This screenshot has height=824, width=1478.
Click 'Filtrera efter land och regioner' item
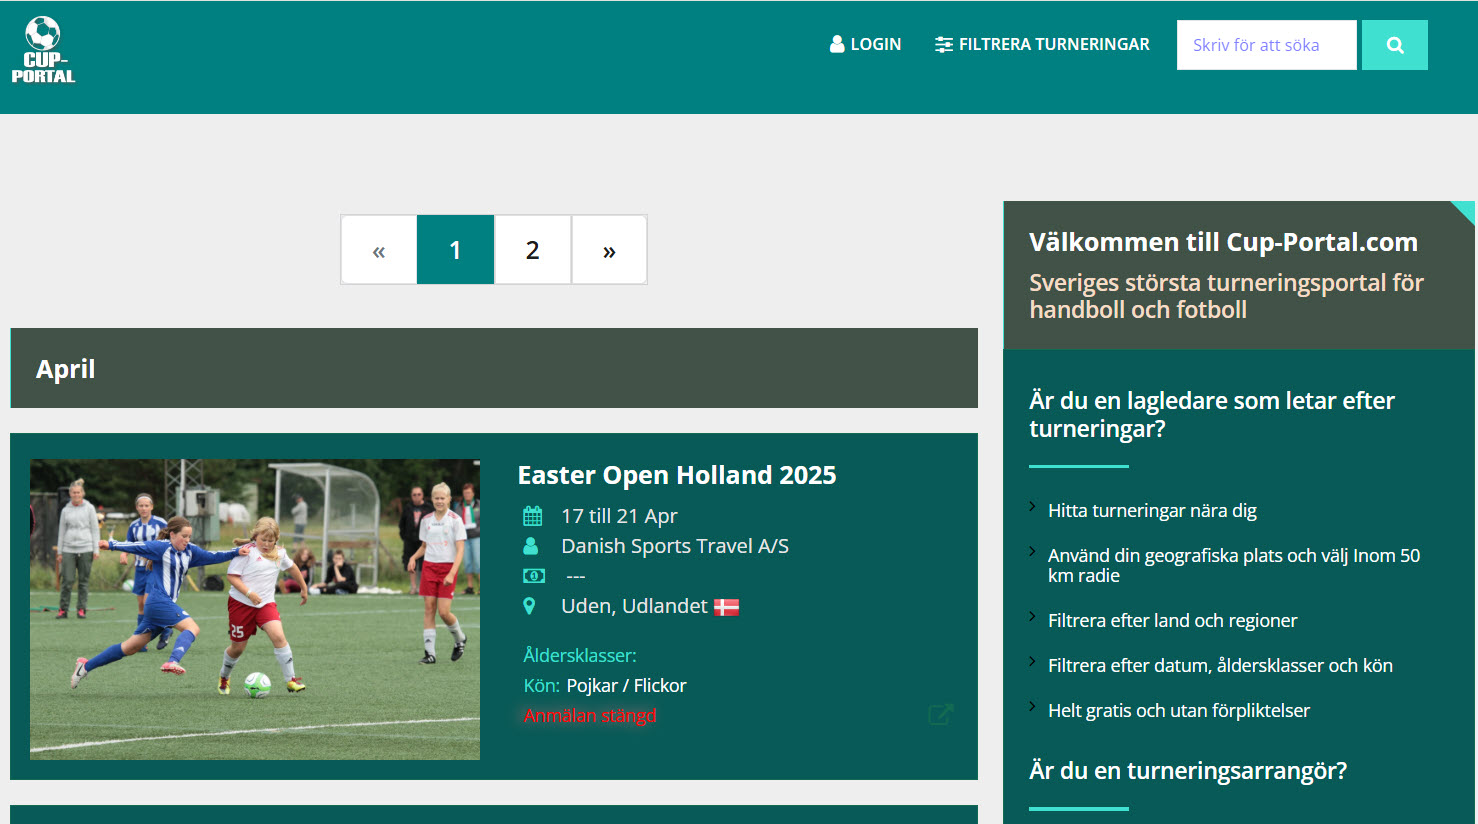click(1172, 621)
